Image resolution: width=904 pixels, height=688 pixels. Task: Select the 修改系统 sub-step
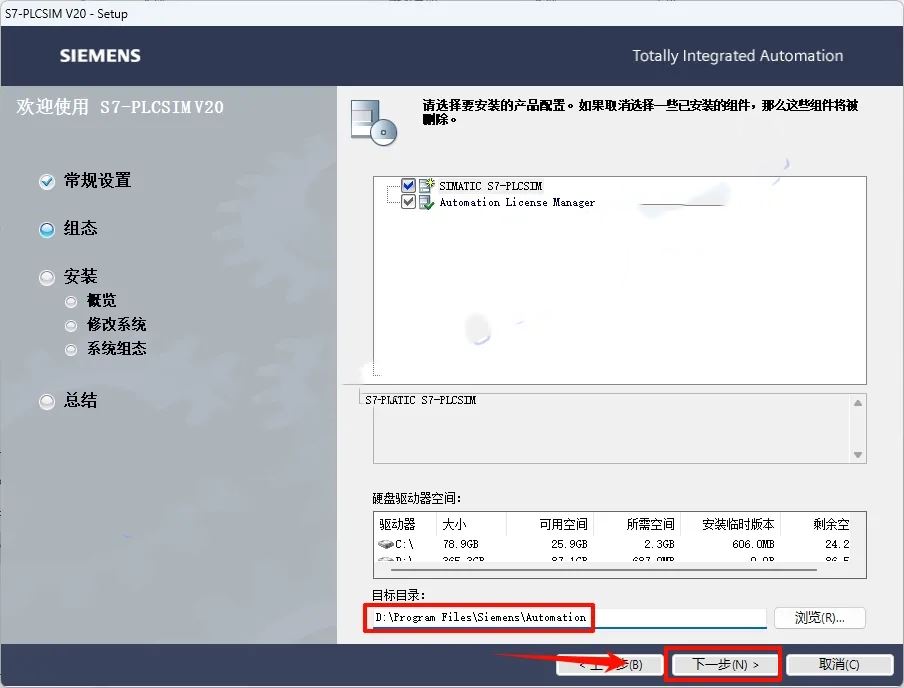(116, 325)
